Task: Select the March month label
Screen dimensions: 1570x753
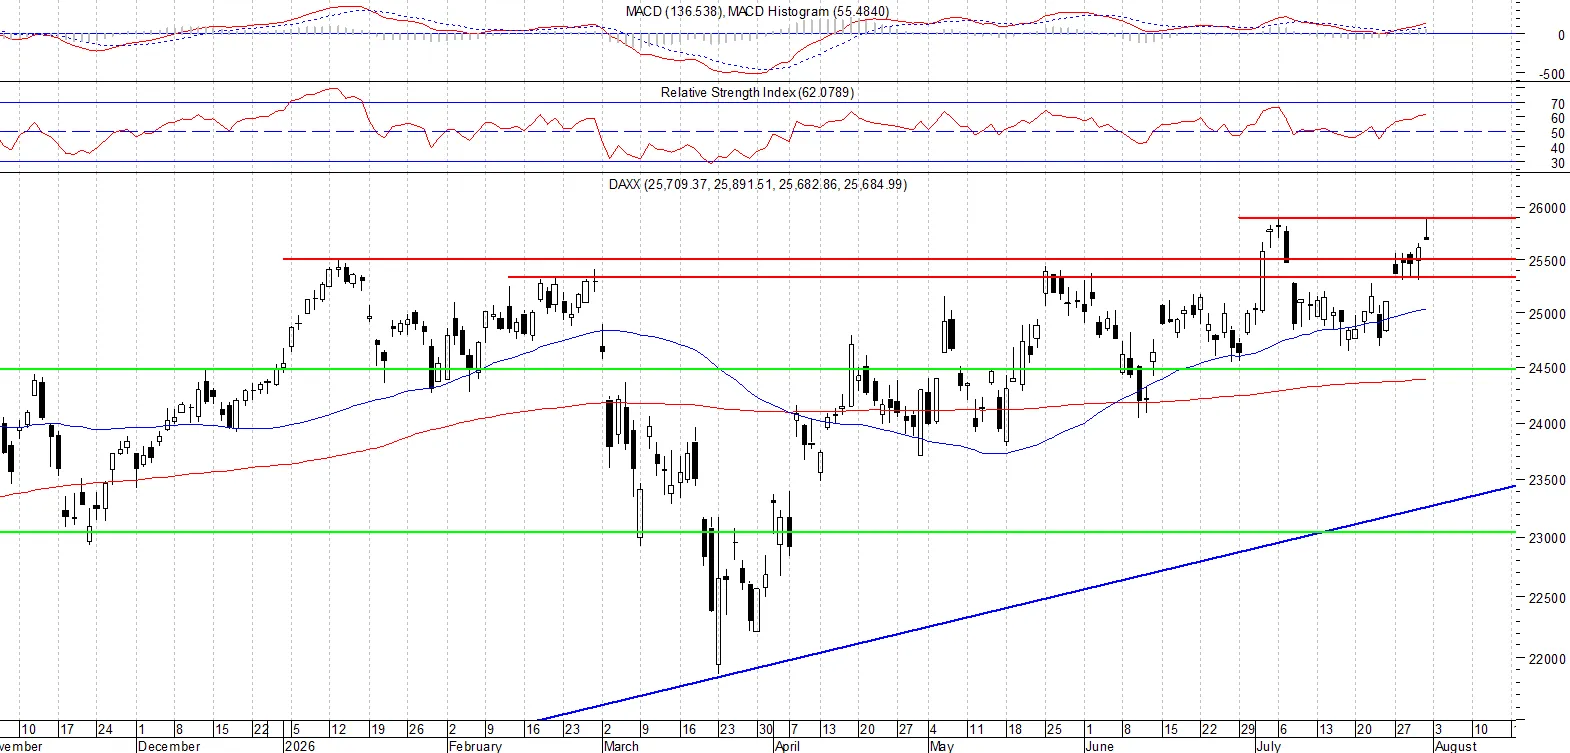Action: [x=621, y=746]
